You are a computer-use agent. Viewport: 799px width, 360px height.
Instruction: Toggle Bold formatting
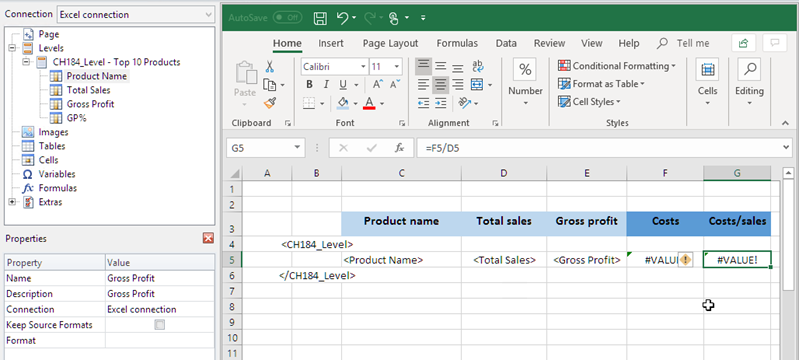click(309, 85)
